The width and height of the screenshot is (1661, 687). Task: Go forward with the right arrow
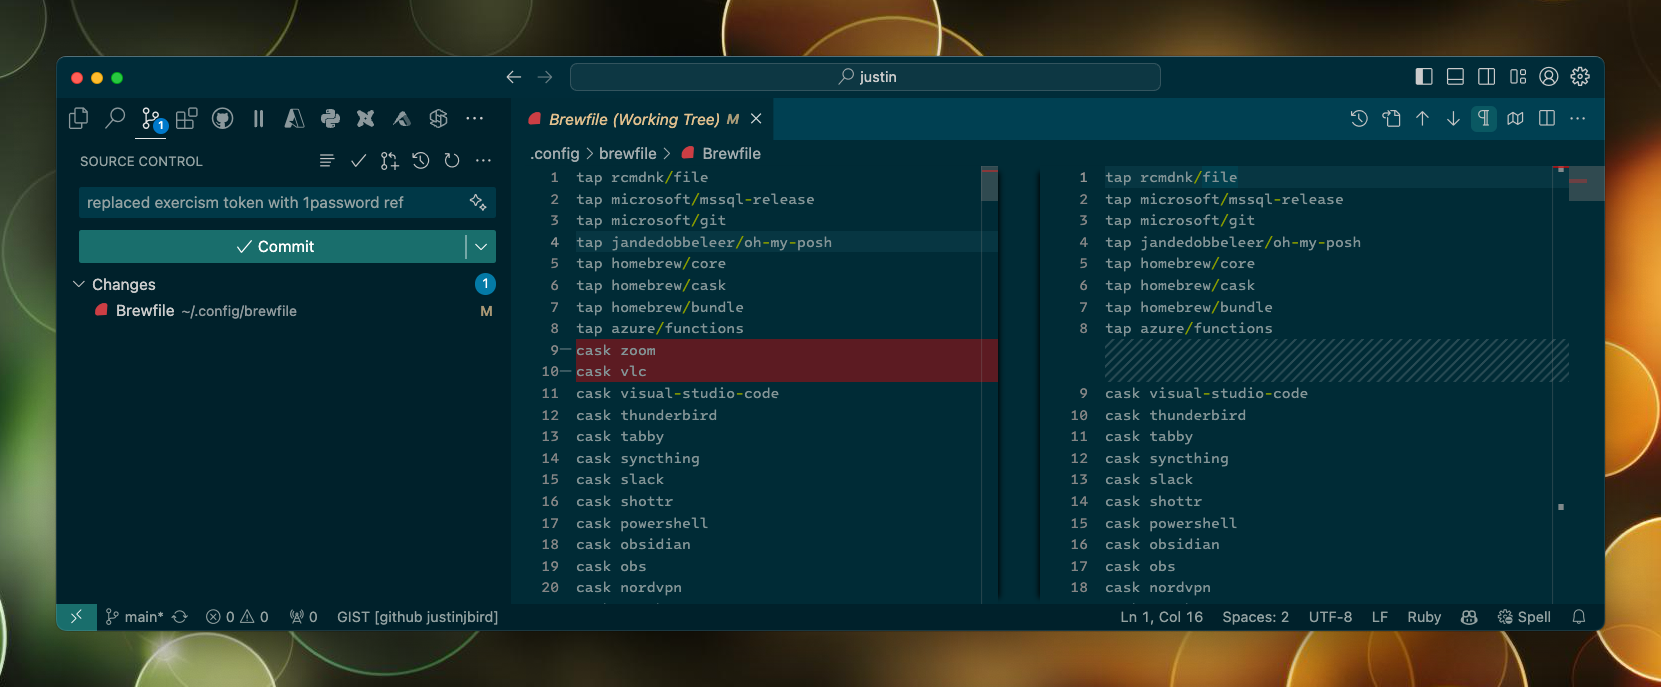click(x=545, y=77)
